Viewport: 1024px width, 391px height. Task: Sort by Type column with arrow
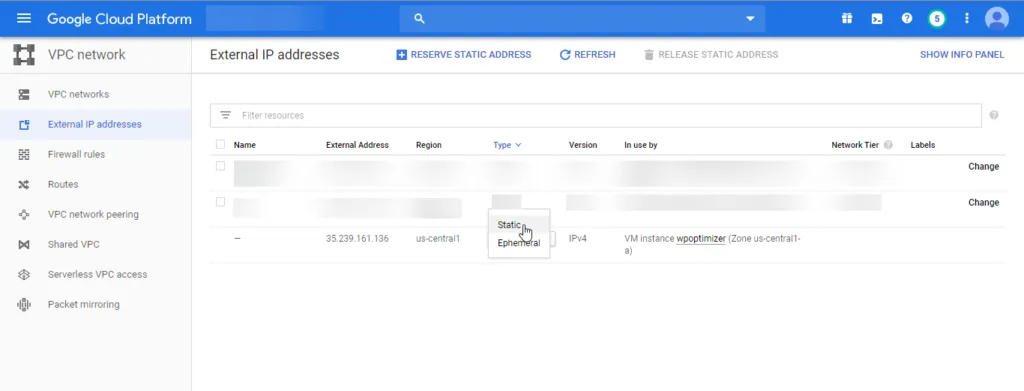pos(507,145)
